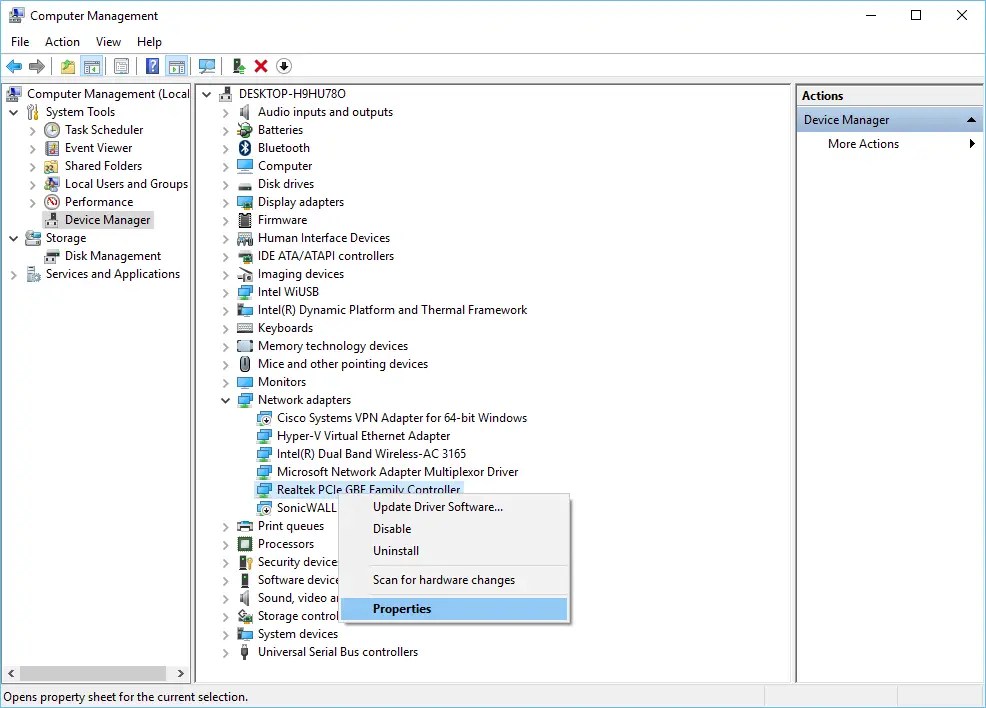986x708 pixels.
Task: Click the Back navigation arrow
Action: click(x=14, y=66)
